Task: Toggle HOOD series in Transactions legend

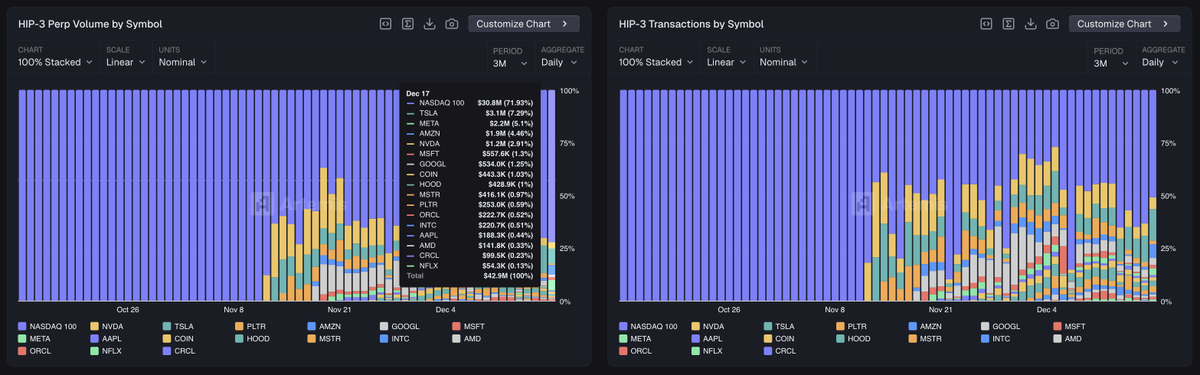Action: pyautogui.click(x=852, y=339)
